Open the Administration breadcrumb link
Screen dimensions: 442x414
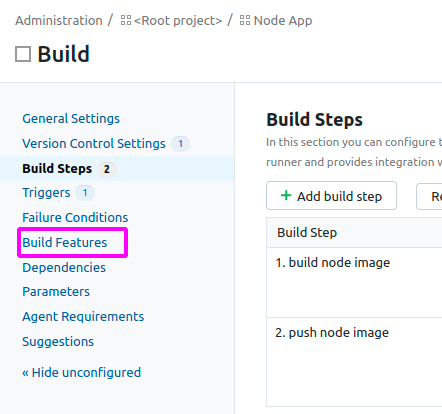pos(59,21)
